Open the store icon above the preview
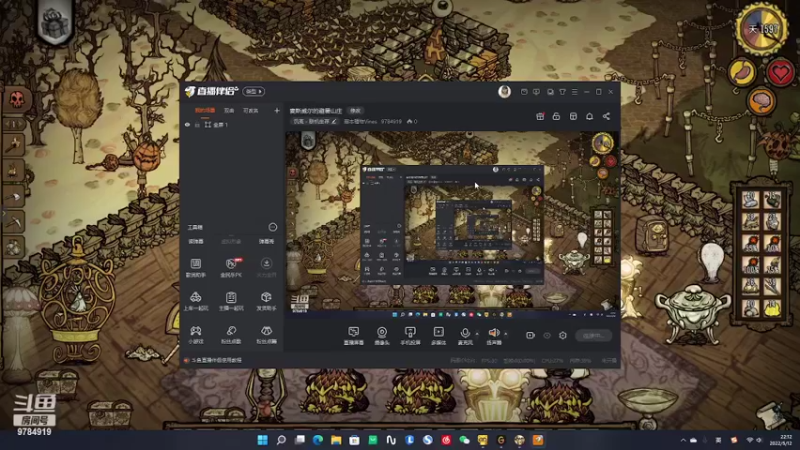The height and width of the screenshot is (450, 800). tap(573, 116)
